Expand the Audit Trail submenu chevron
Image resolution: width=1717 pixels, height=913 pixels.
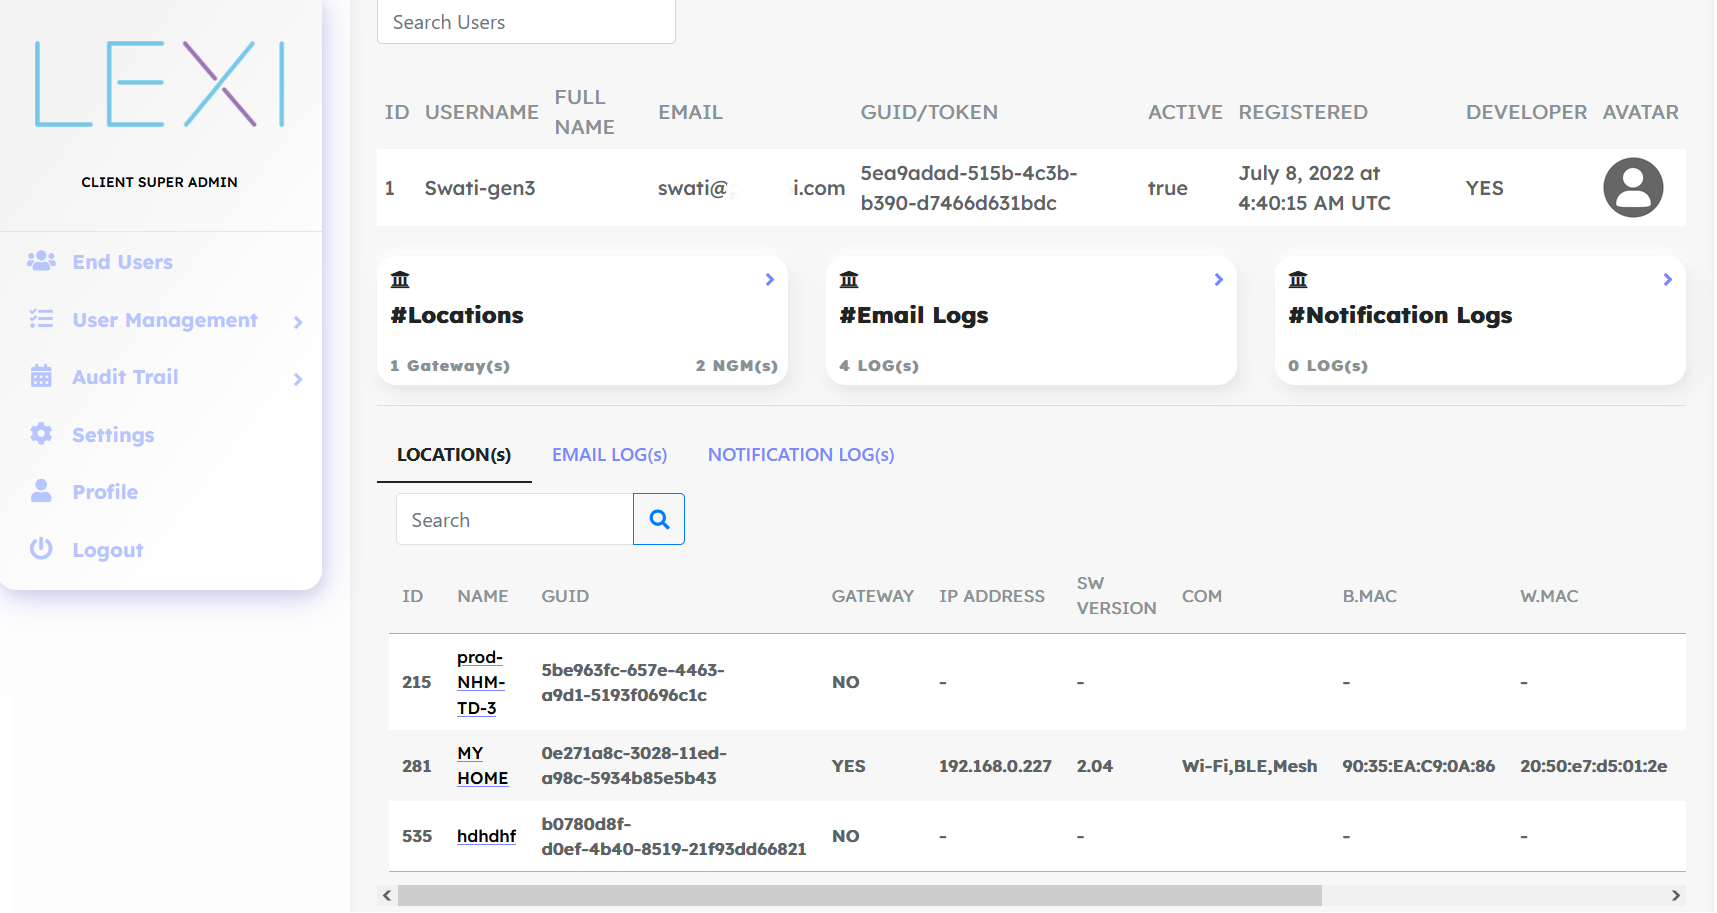pos(298,379)
